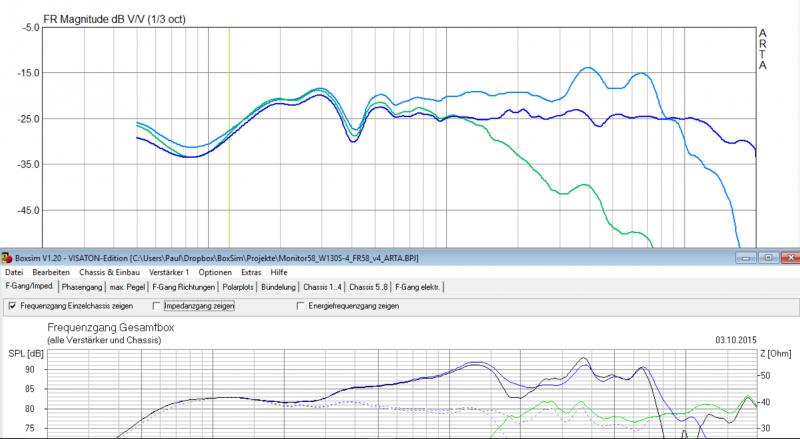Screen dimensions: 800x439
Task: Switch to the F-Gang/Imped. tab
Action: [x=30, y=286]
